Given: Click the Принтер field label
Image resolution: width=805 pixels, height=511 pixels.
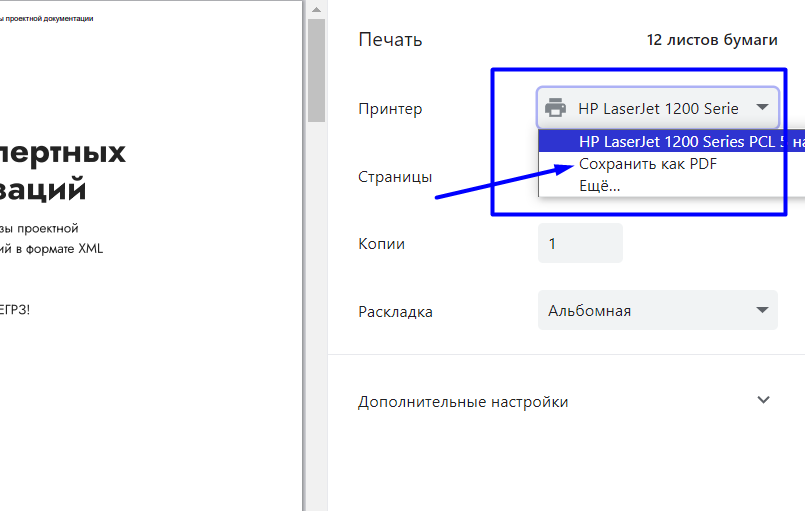Looking at the screenshot, I should (x=390, y=109).
